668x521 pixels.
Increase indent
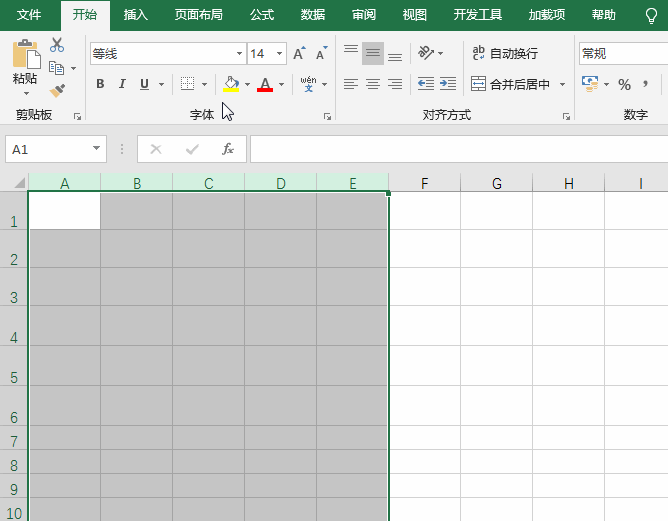(448, 84)
